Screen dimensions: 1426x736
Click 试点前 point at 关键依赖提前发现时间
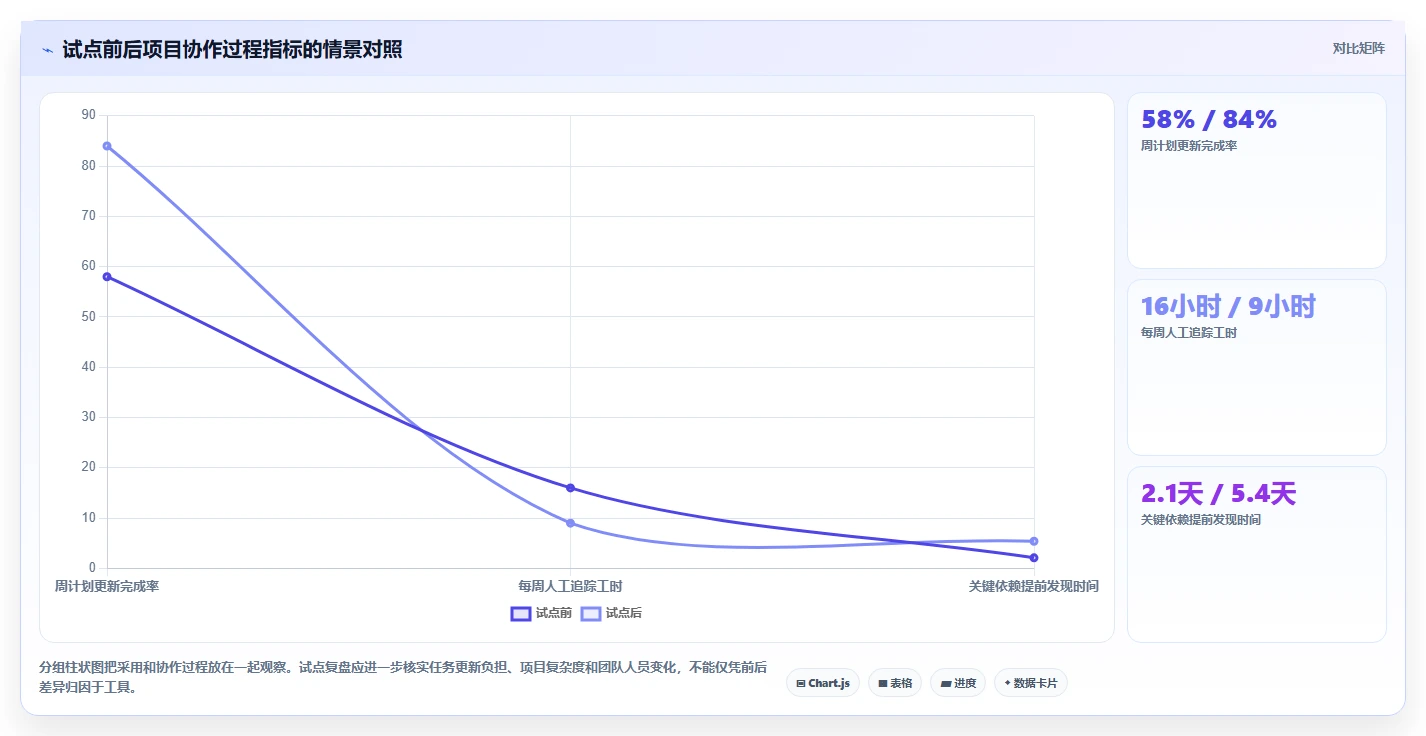1034,558
